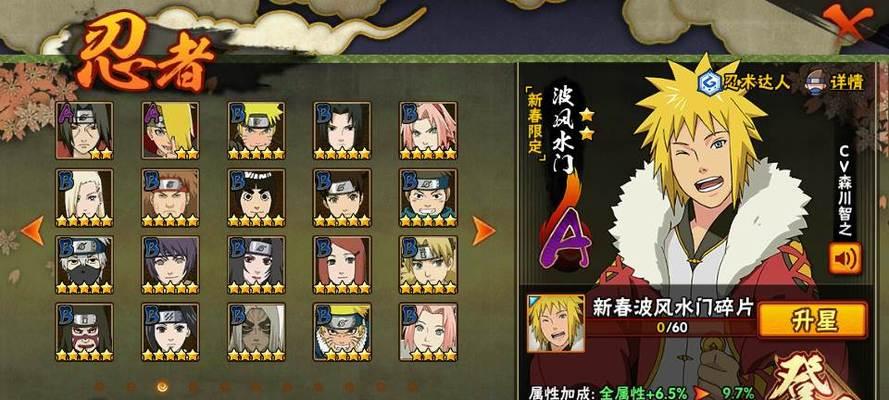This screenshot has height=400, width=889.
Task: Choose blonde Ino ninja portrait
Action: (84, 198)
